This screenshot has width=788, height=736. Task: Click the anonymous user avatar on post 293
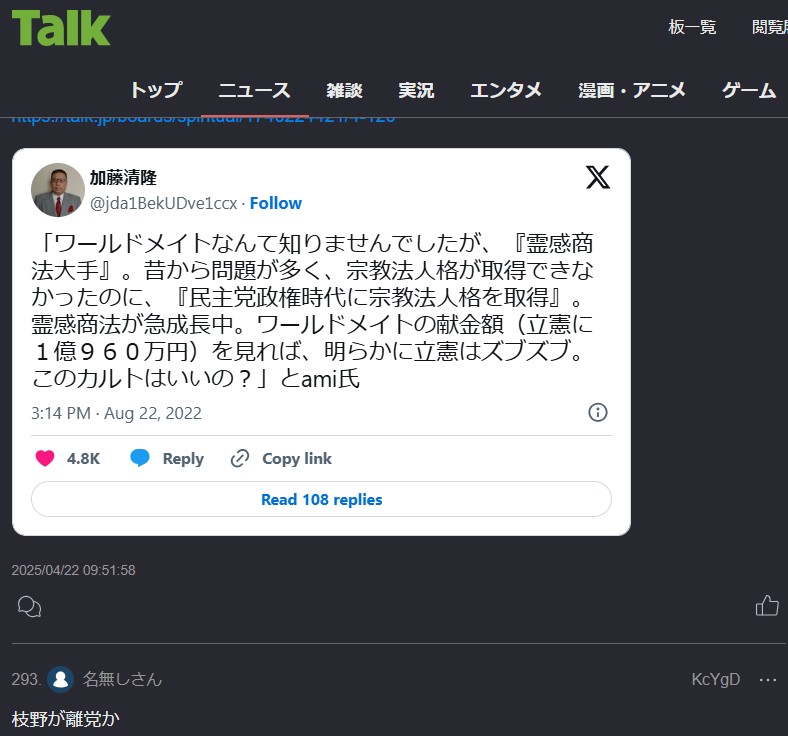point(61,680)
